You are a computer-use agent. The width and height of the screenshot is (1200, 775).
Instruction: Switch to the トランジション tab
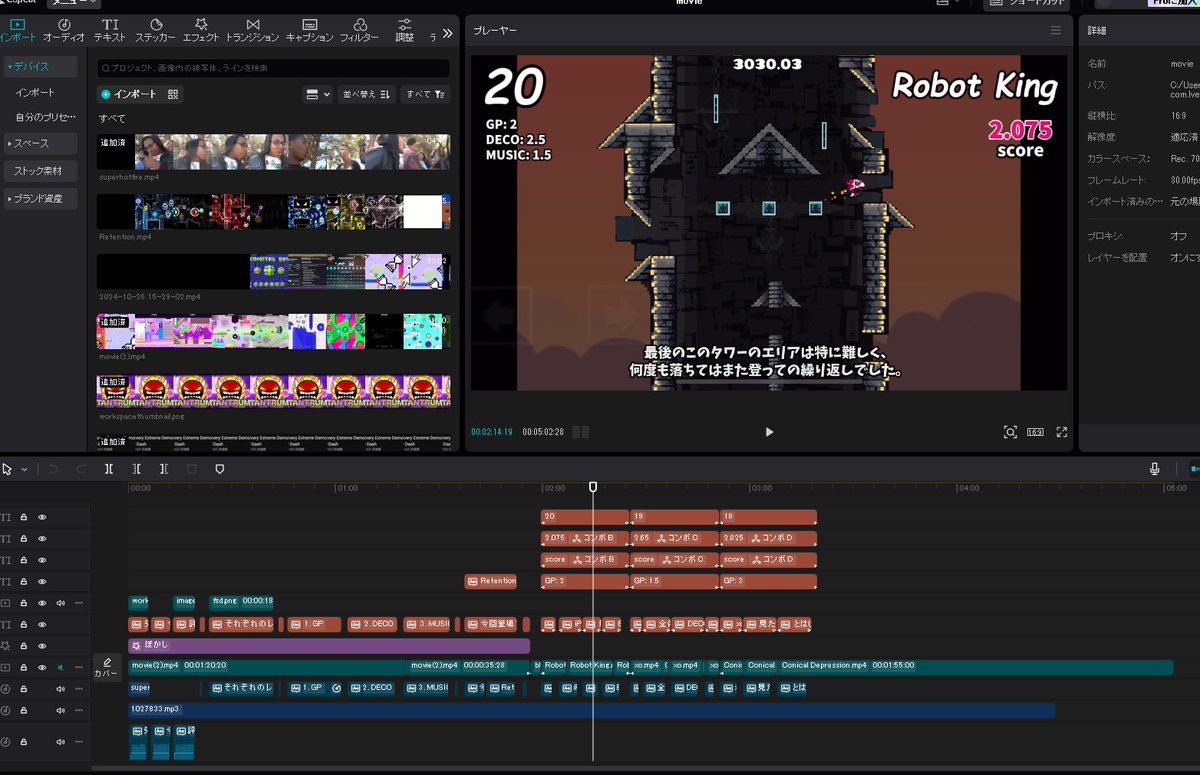[253, 30]
